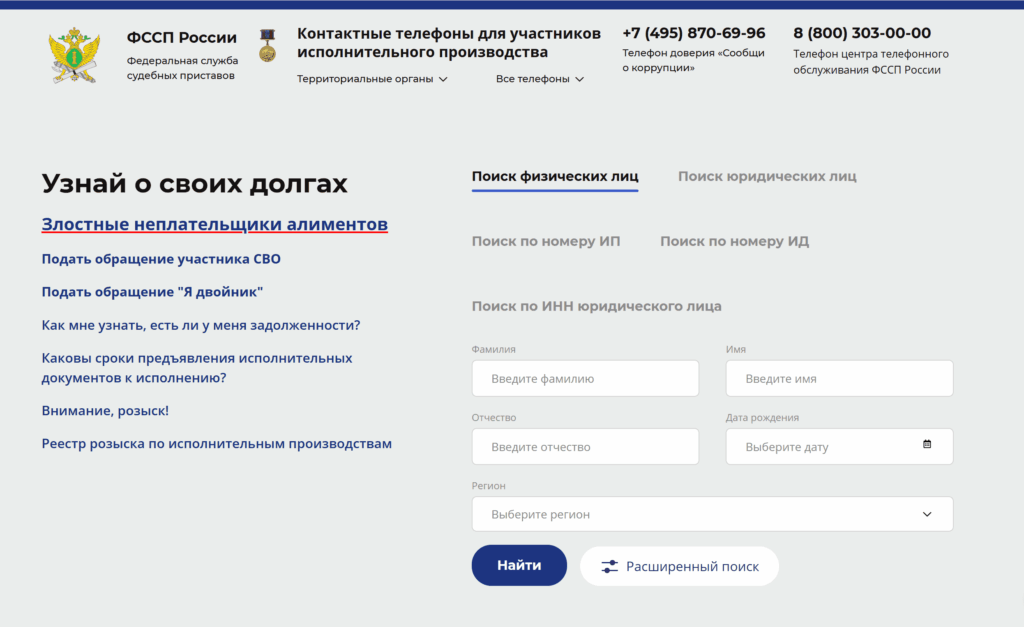Image resolution: width=1024 pixels, height=627 pixels.
Task: Open Подать обращение участника СВО link
Action: click(161, 259)
